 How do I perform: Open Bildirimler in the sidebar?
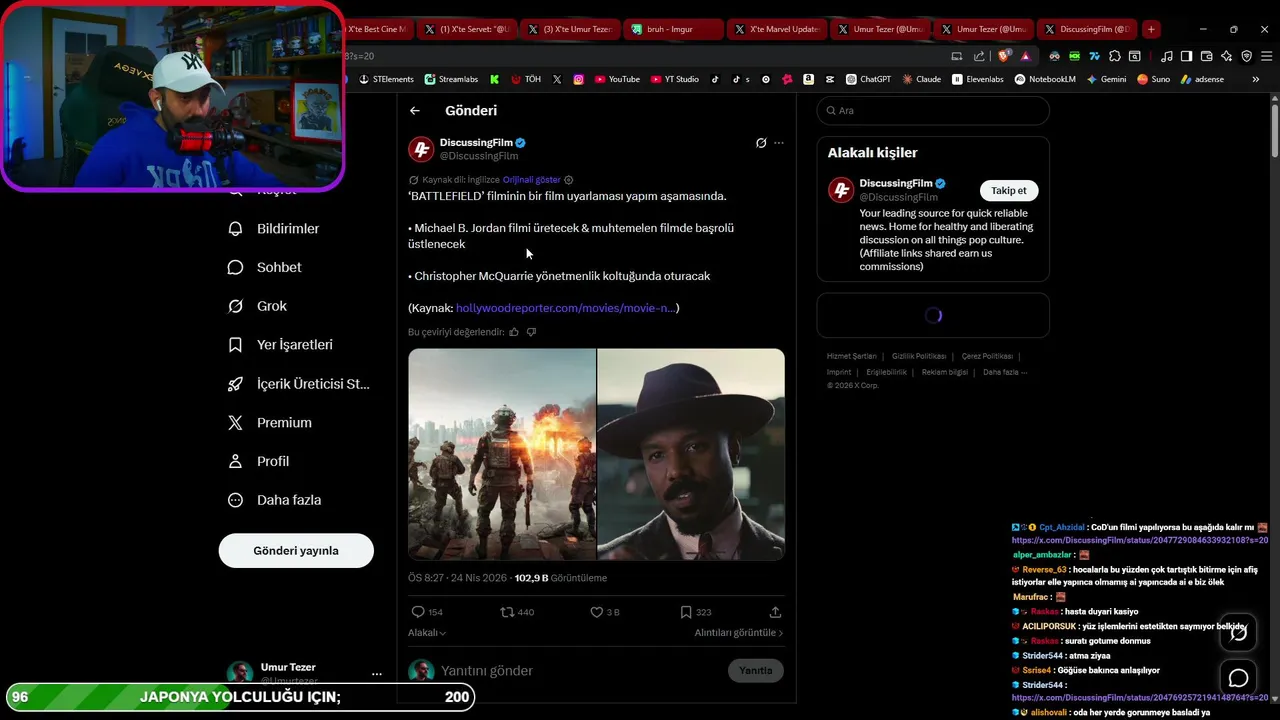click(274, 229)
